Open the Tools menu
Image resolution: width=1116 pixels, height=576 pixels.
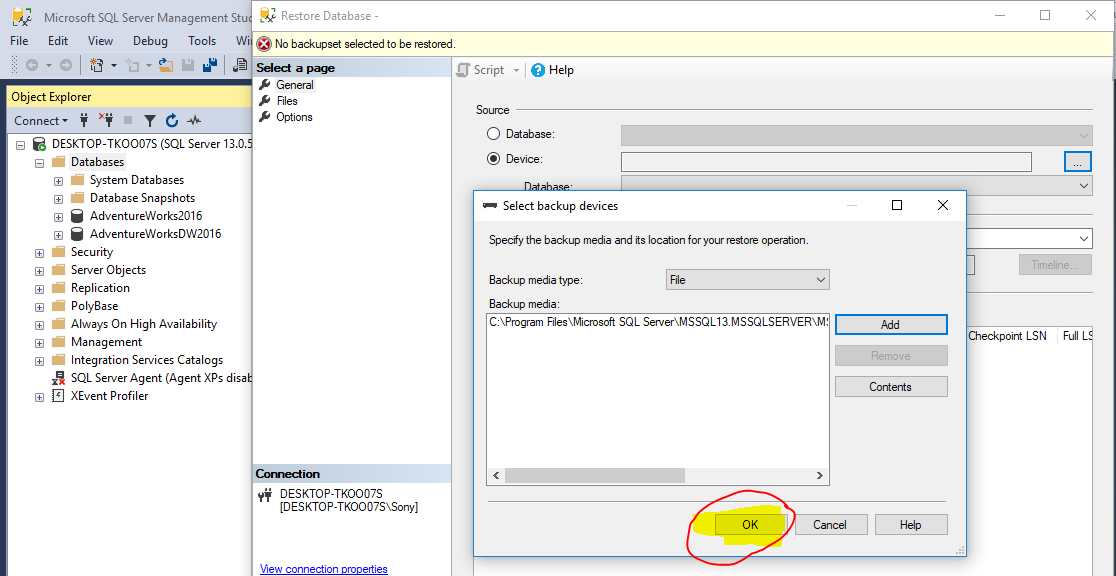[202, 41]
